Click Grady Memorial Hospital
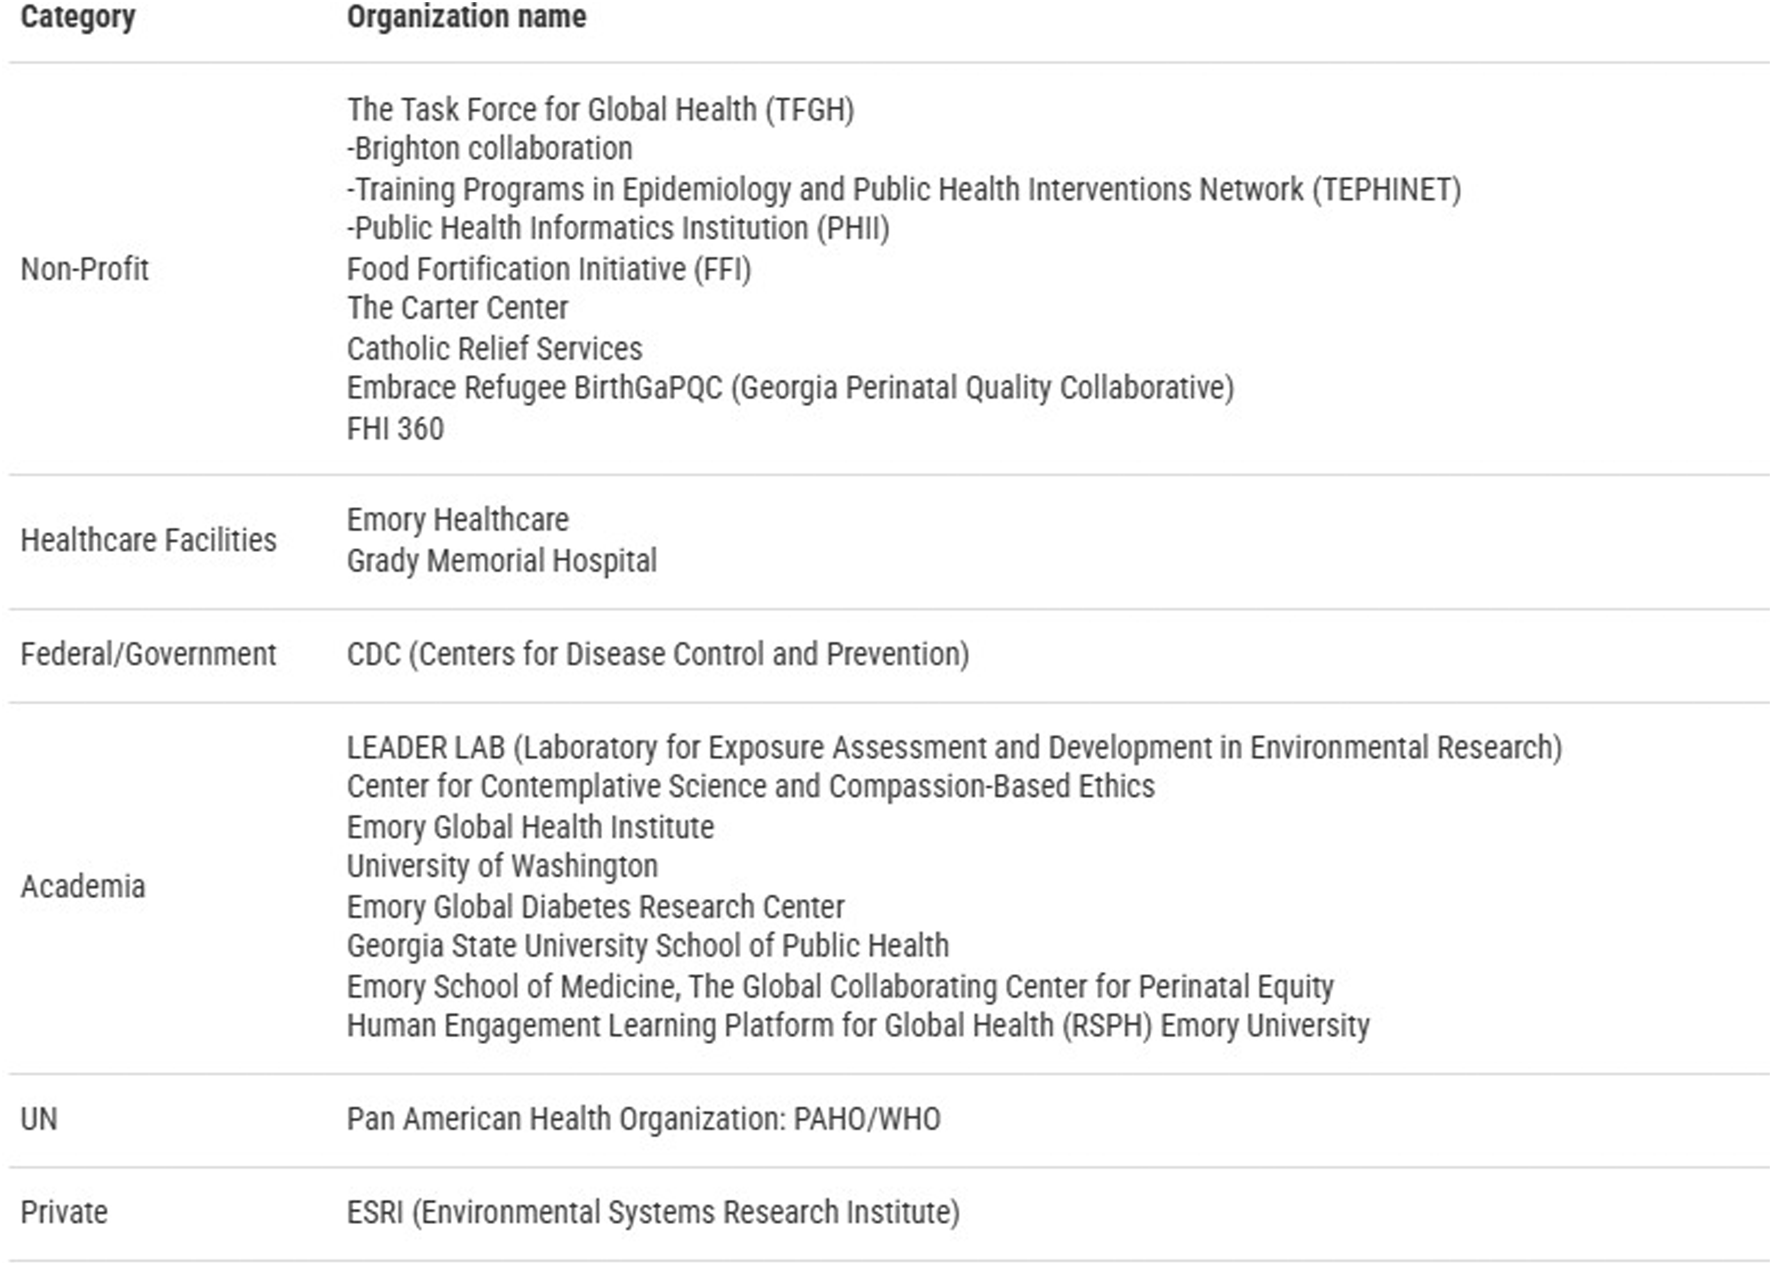 pyautogui.click(x=502, y=561)
